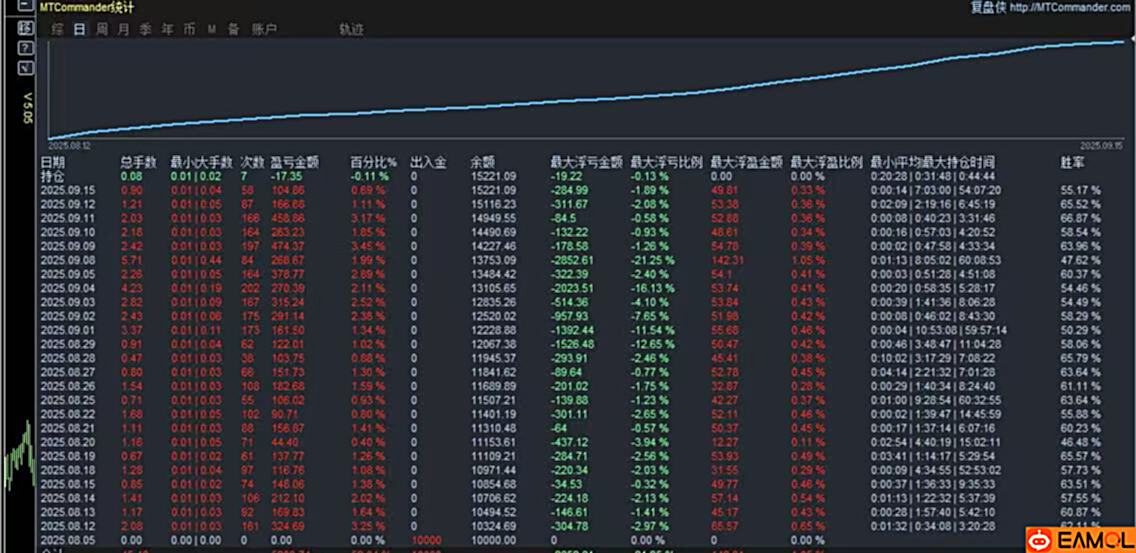Select the 持仓 row label
This screenshot has width=1136, height=553.
pyautogui.click(x=53, y=176)
